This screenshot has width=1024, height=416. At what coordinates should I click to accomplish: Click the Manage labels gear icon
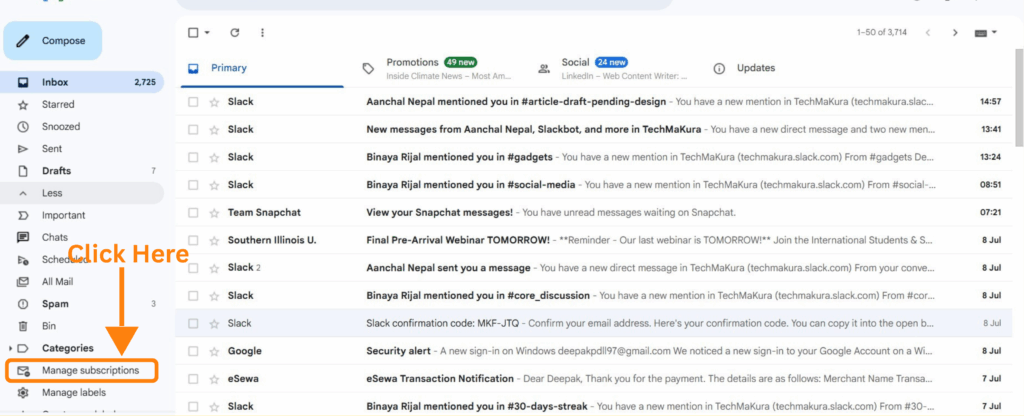click(x=23, y=392)
